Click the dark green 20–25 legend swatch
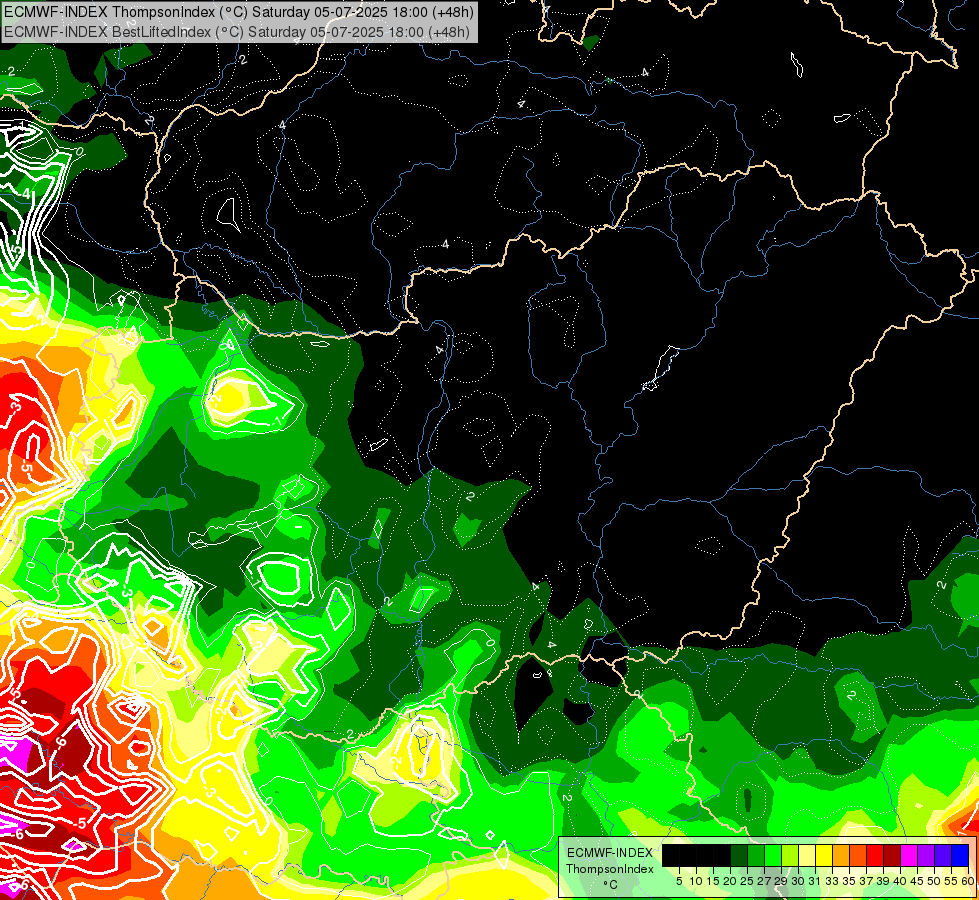This screenshot has height=900, width=979. pyautogui.click(x=739, y=855)
